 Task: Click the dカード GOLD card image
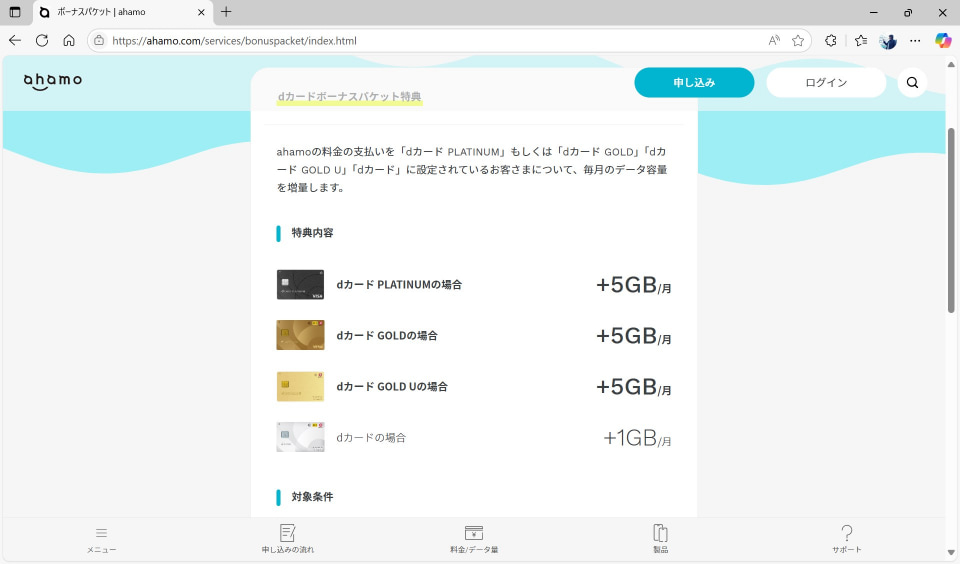tap(300, 336)
